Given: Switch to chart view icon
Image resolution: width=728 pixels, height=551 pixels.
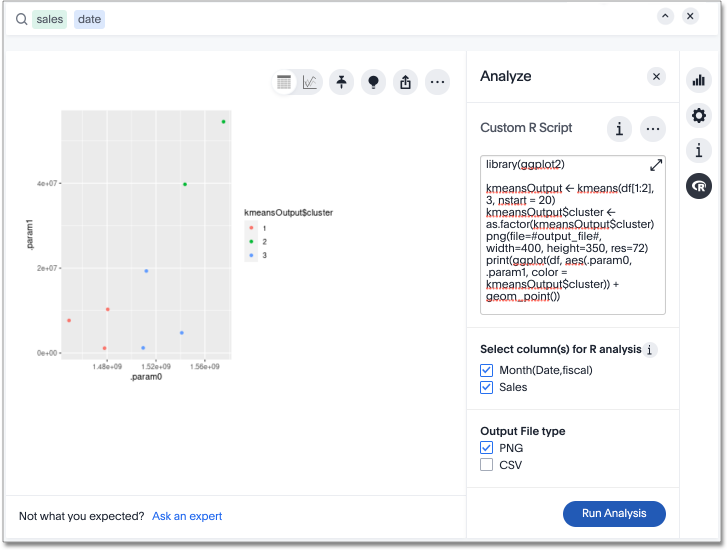Looking at the screenshot, I should coord(310,82).
